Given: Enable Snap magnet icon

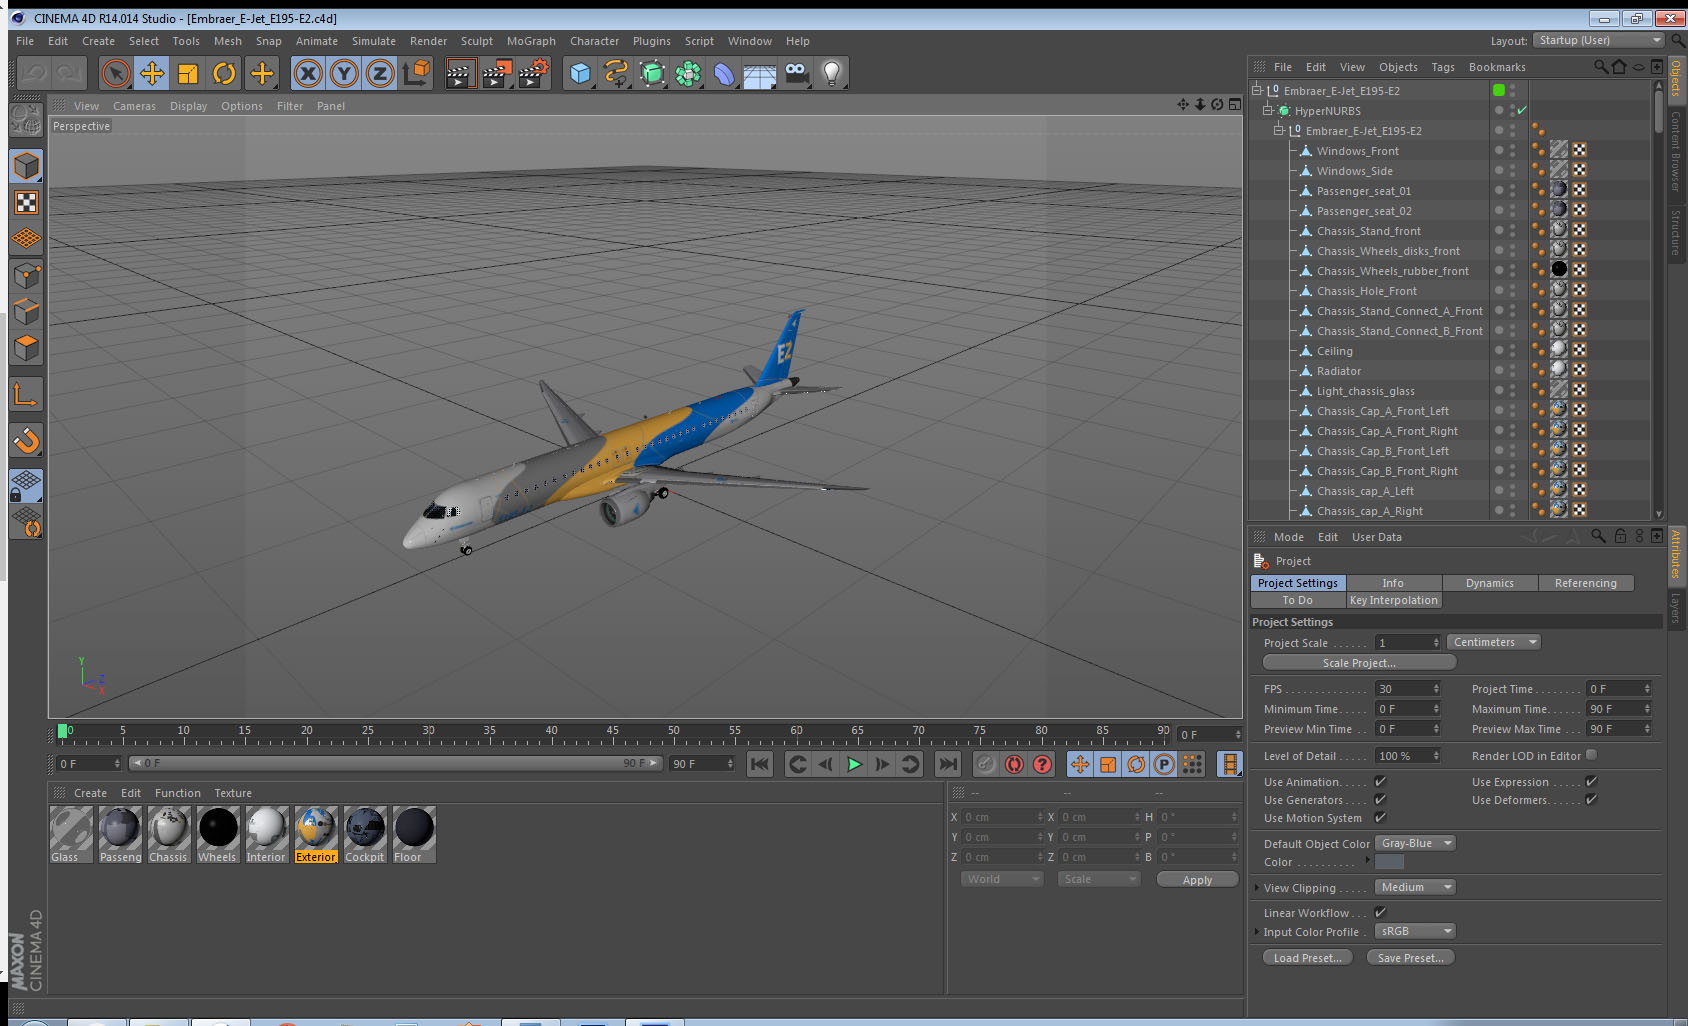Looking at the screenshot, I should (x=26, y=439).
